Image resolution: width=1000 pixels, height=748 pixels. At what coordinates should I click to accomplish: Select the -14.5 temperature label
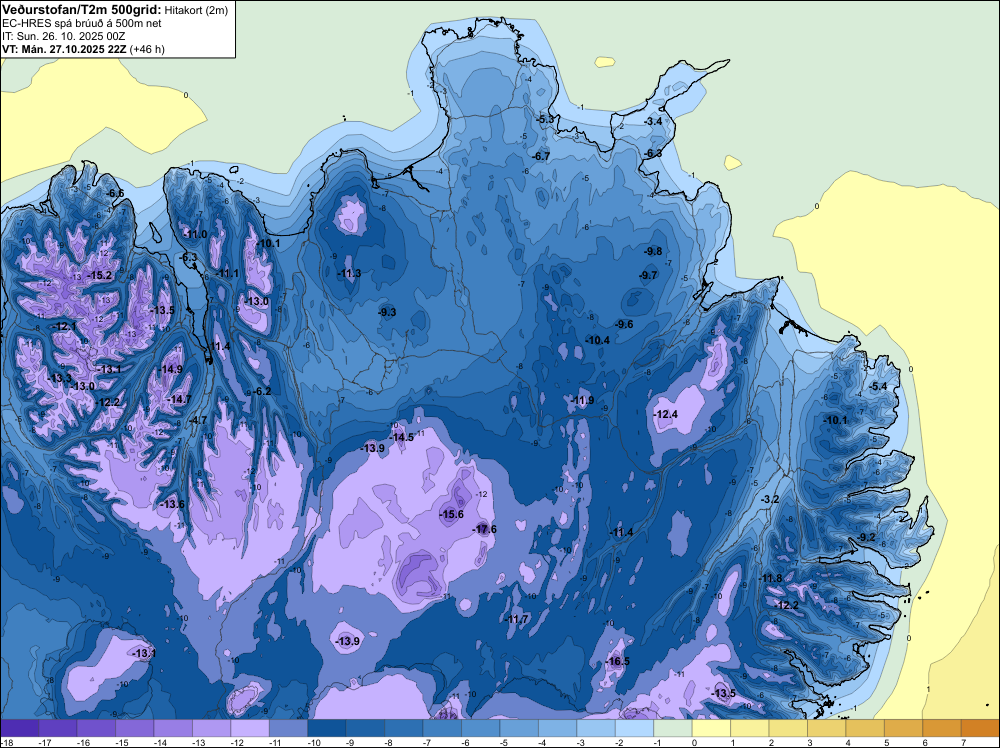tap(402, 437)
